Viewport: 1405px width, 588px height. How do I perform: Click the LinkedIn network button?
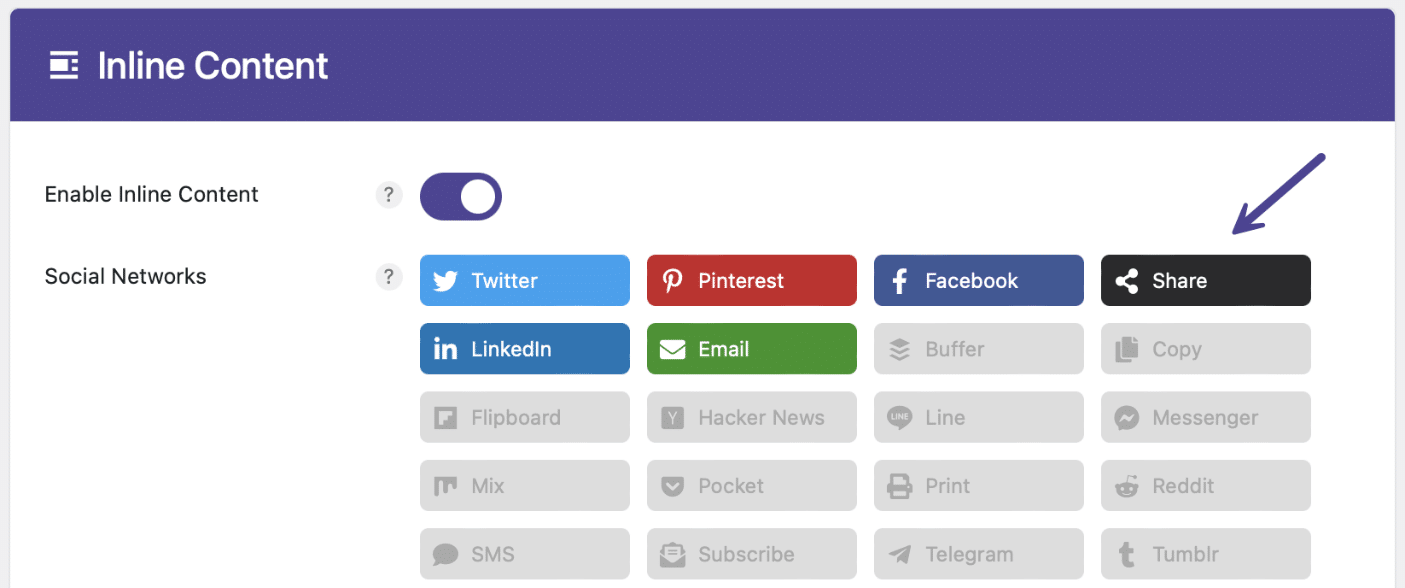[x=524, y=348]
